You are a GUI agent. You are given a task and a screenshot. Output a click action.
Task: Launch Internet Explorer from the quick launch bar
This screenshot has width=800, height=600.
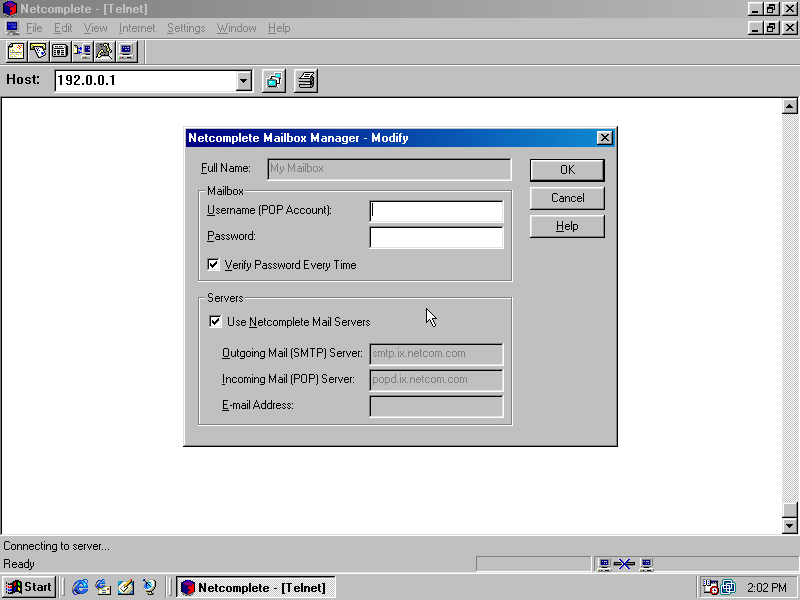pos(80,587)
